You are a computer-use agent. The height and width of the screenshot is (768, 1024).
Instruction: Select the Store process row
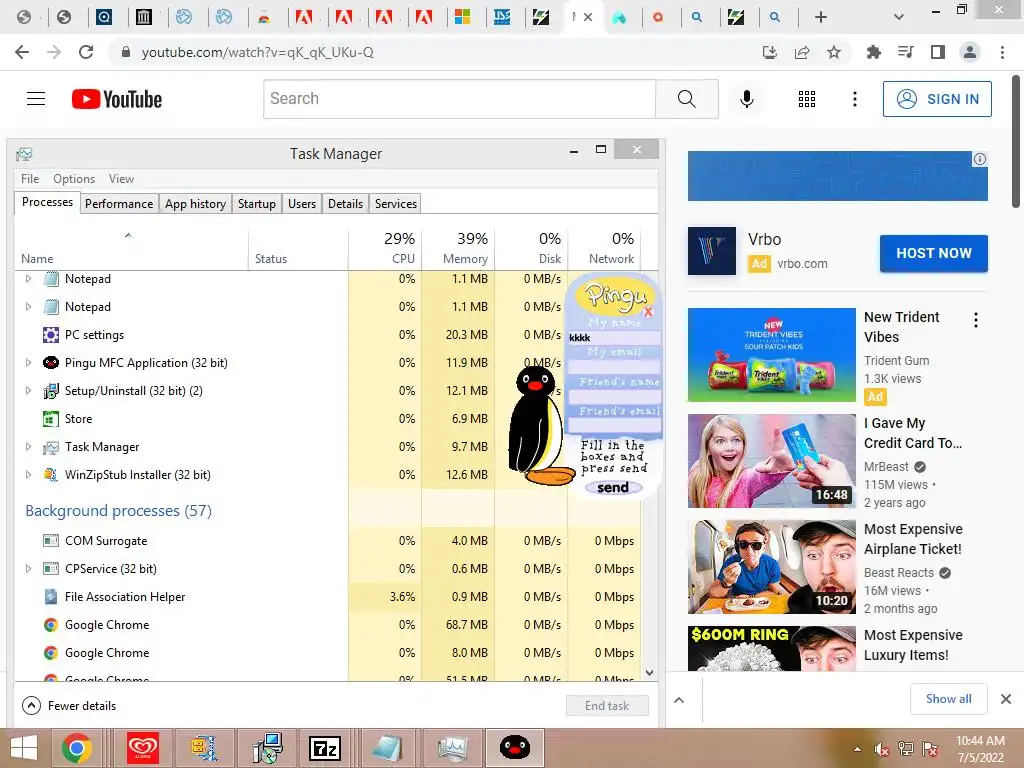click(328, 419)
